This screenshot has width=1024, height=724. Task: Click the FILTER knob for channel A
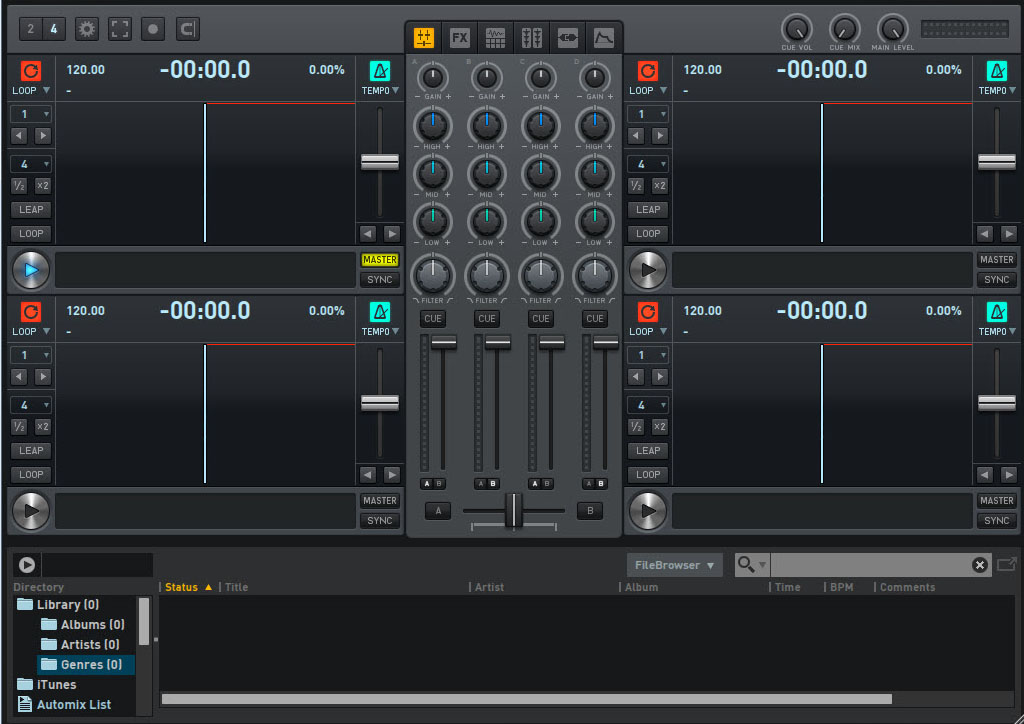point(432,275)
